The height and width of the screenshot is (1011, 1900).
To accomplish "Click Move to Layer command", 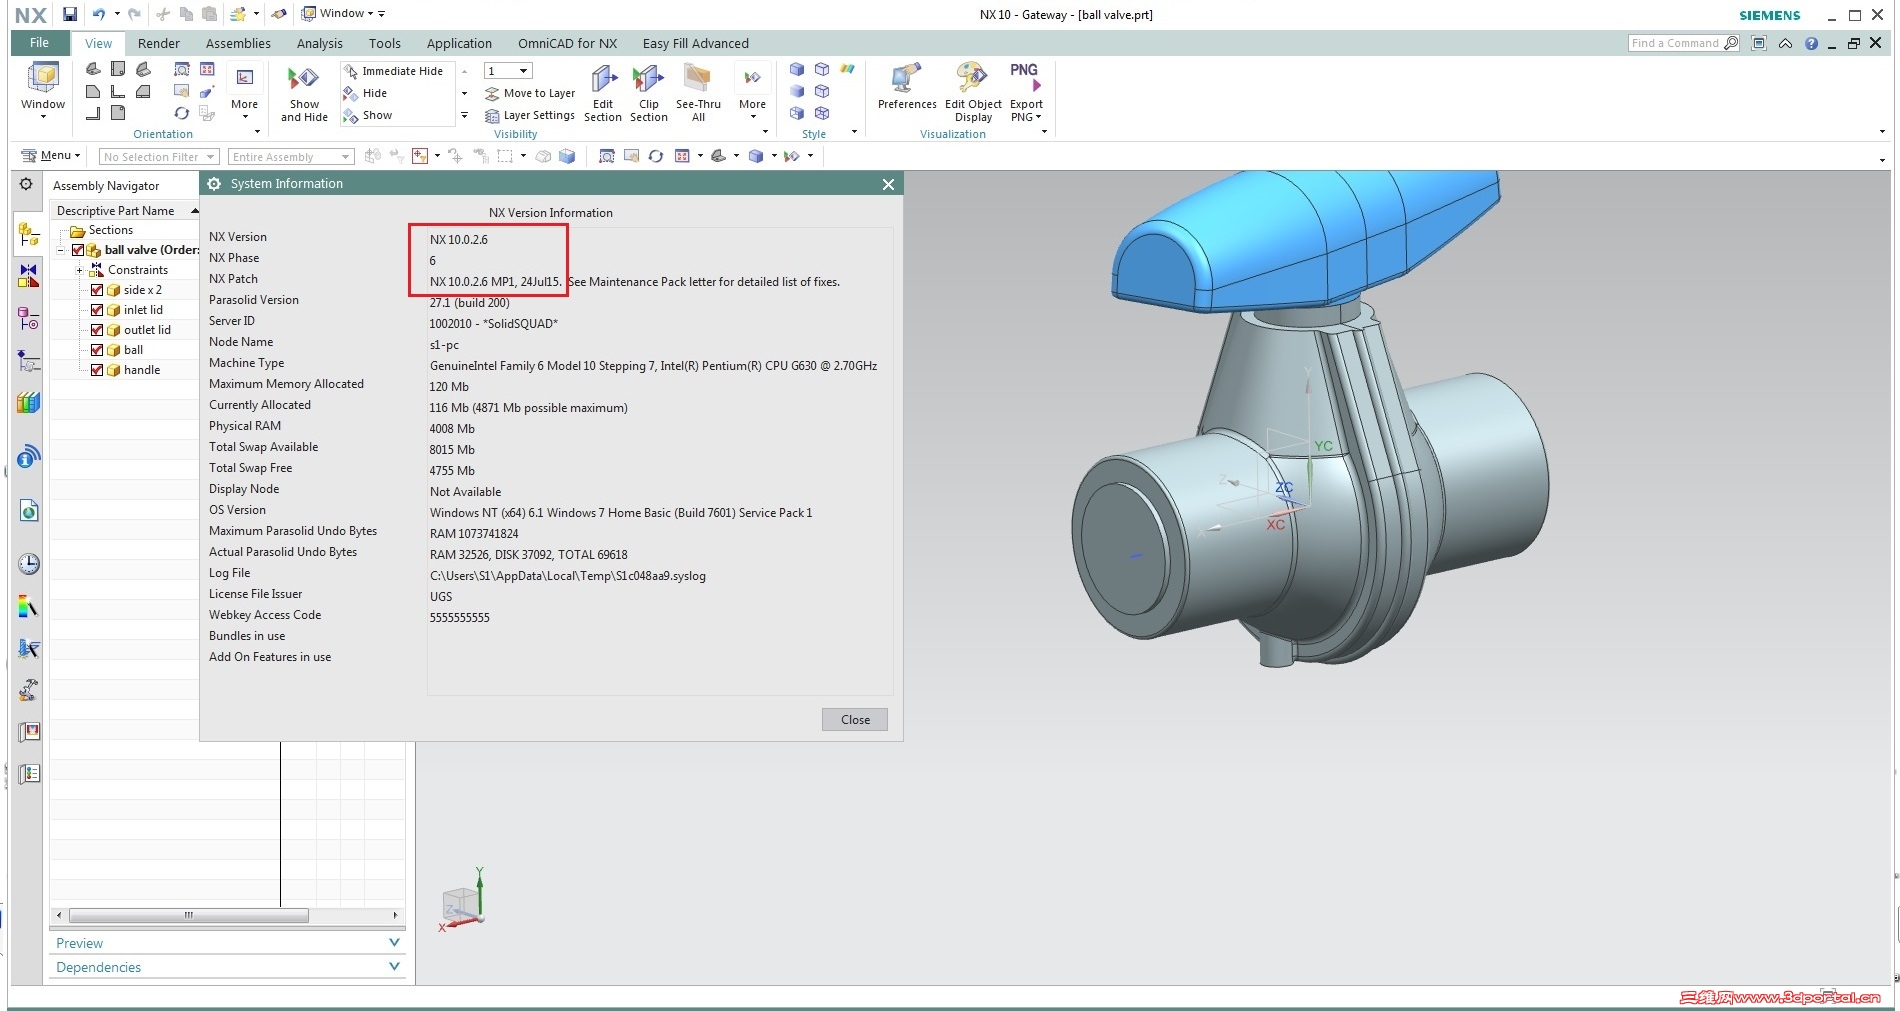I will coord(530,93).
